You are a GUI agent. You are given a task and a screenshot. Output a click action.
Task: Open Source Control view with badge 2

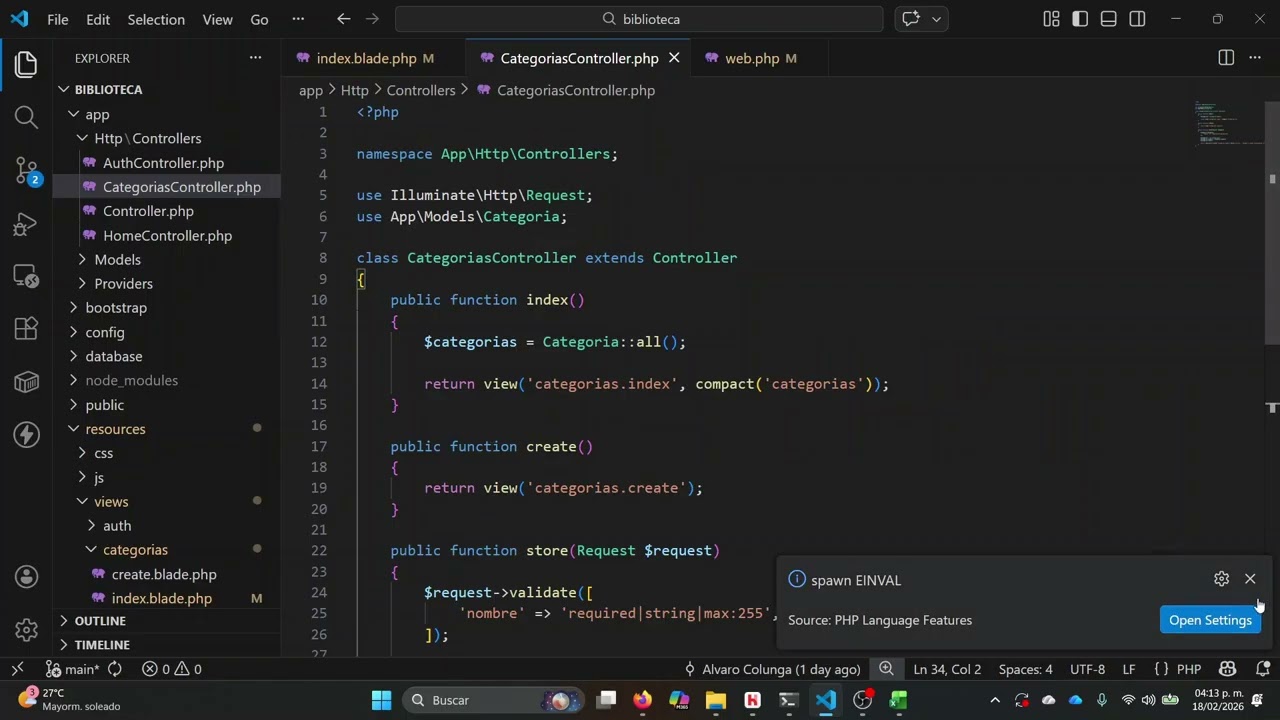click(26, 171)
